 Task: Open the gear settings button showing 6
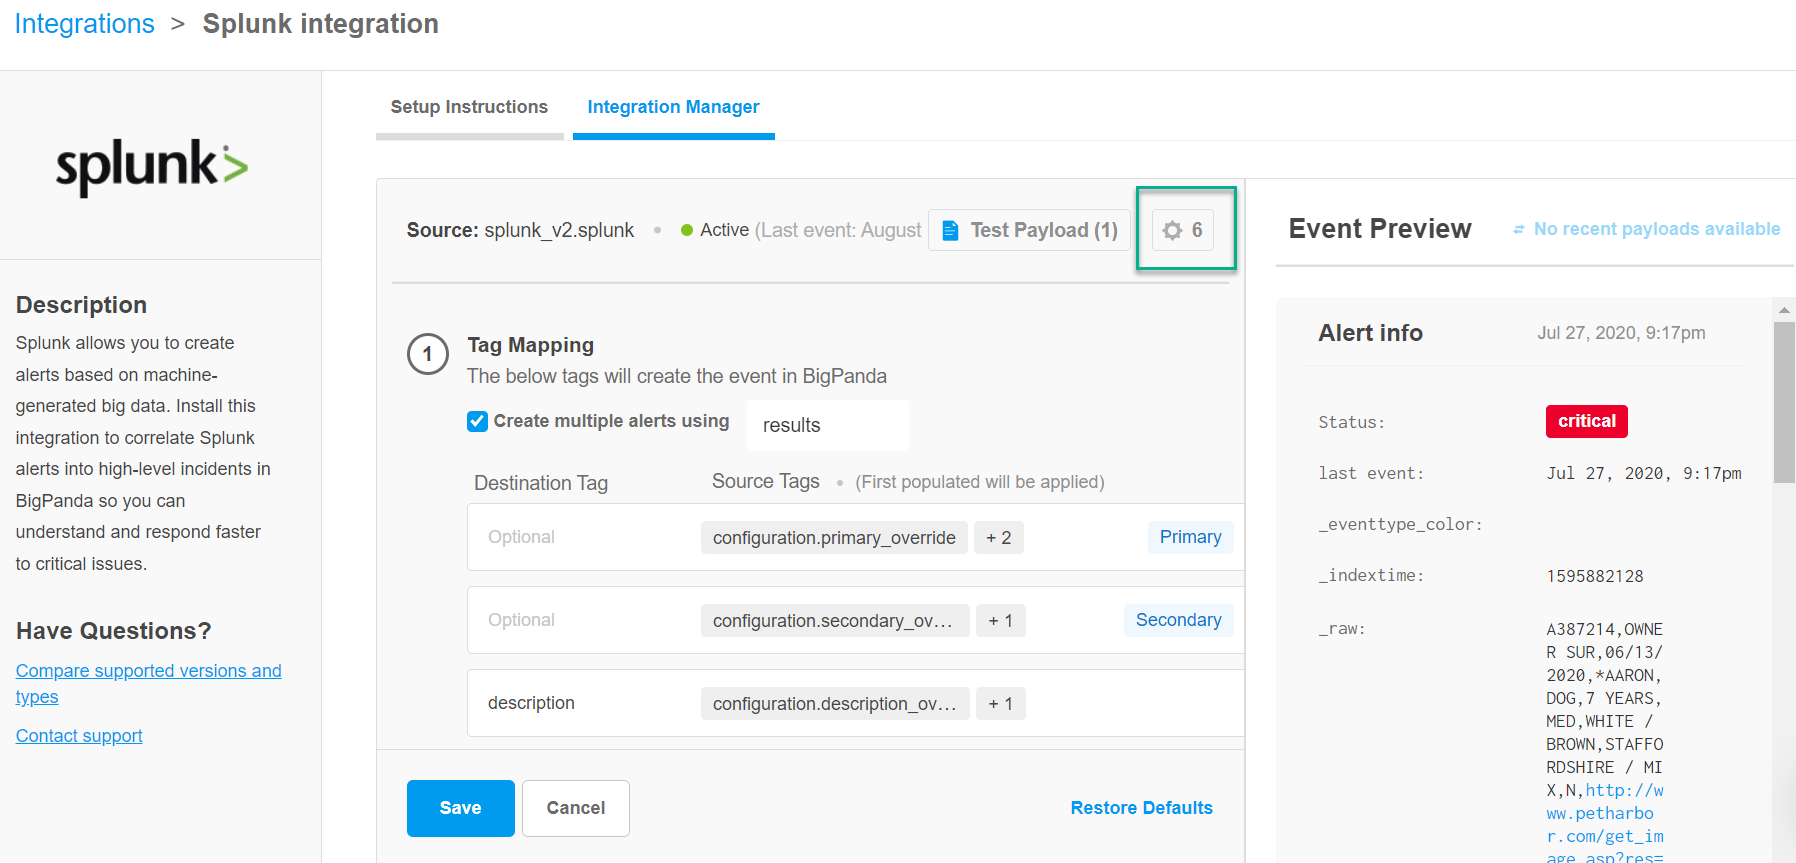[x=1183, y=230]
